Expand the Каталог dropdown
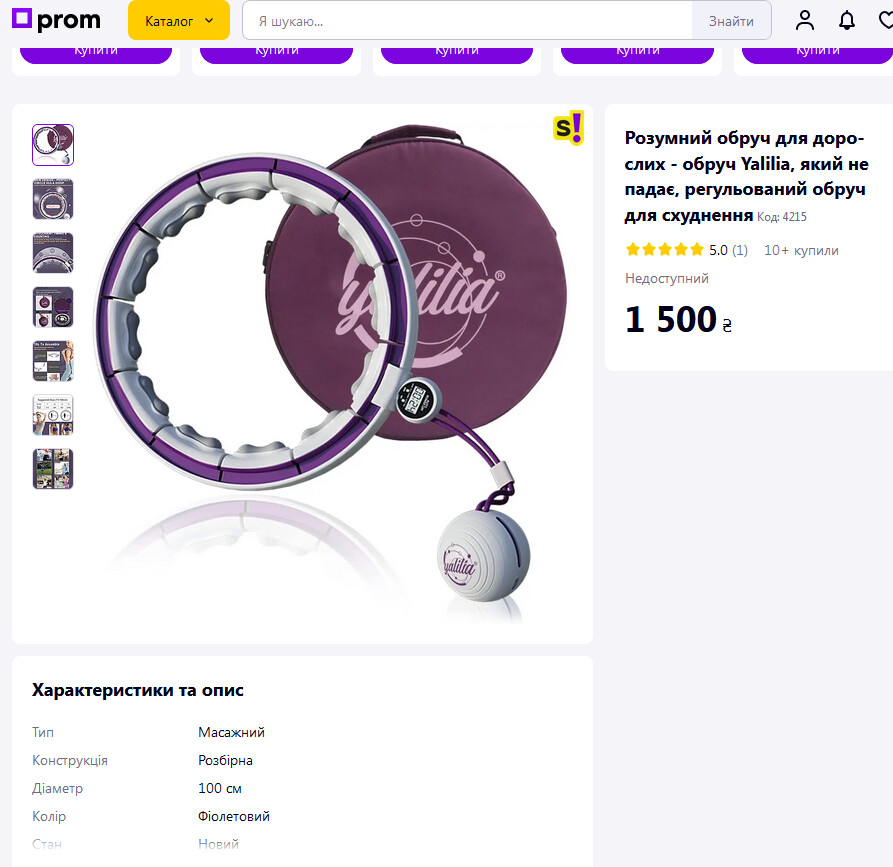This screenshot has height=867, width=893. point(179,21)
